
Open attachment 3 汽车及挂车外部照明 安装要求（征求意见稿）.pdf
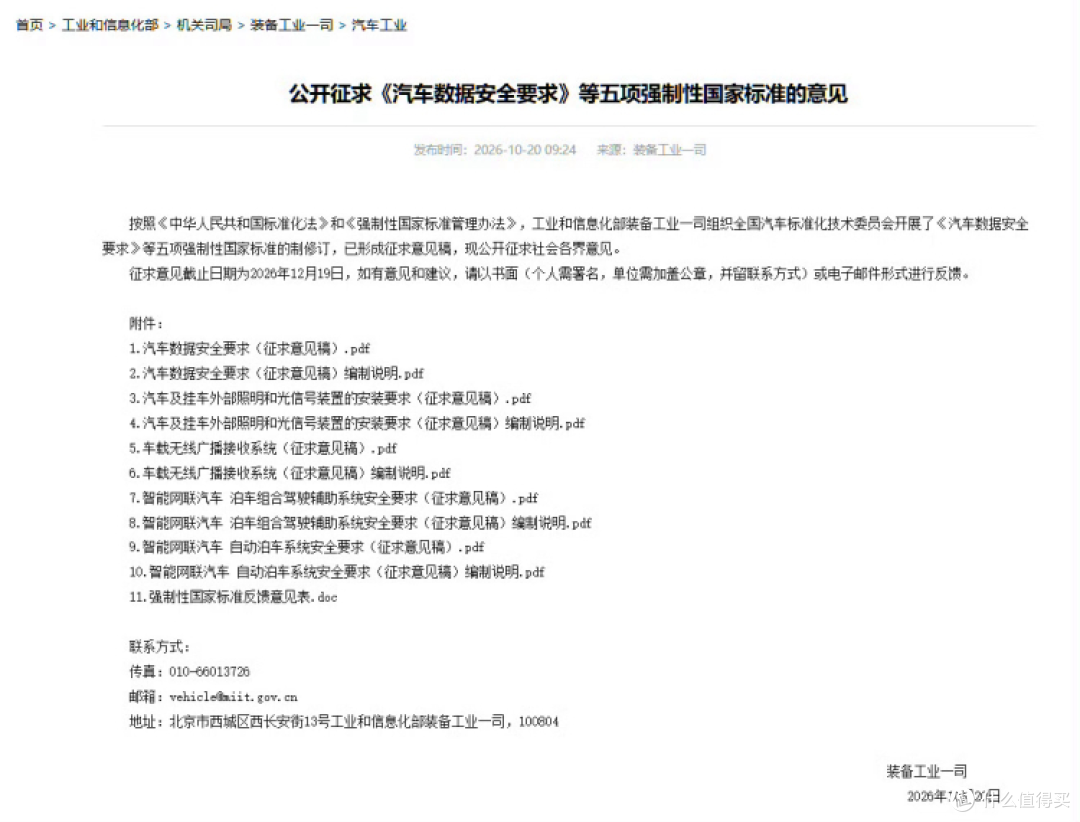(x=330, y=398)
